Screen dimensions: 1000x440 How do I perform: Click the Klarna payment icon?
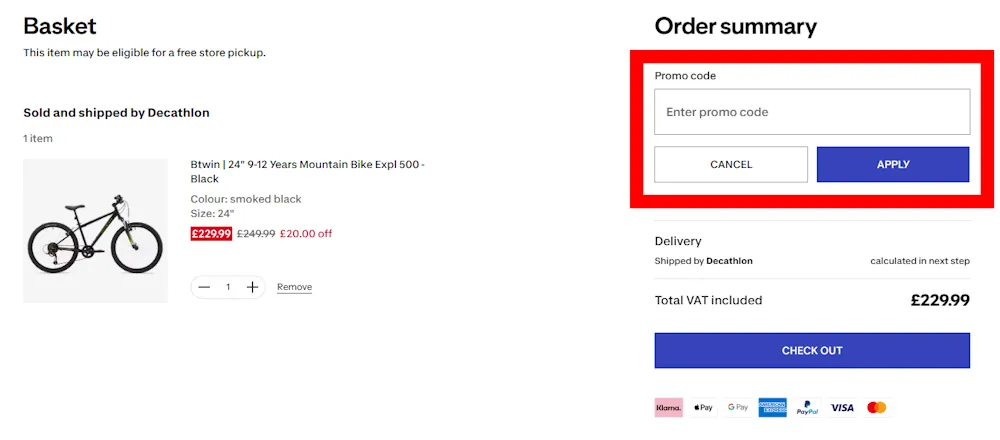click(x=668, y=408)
